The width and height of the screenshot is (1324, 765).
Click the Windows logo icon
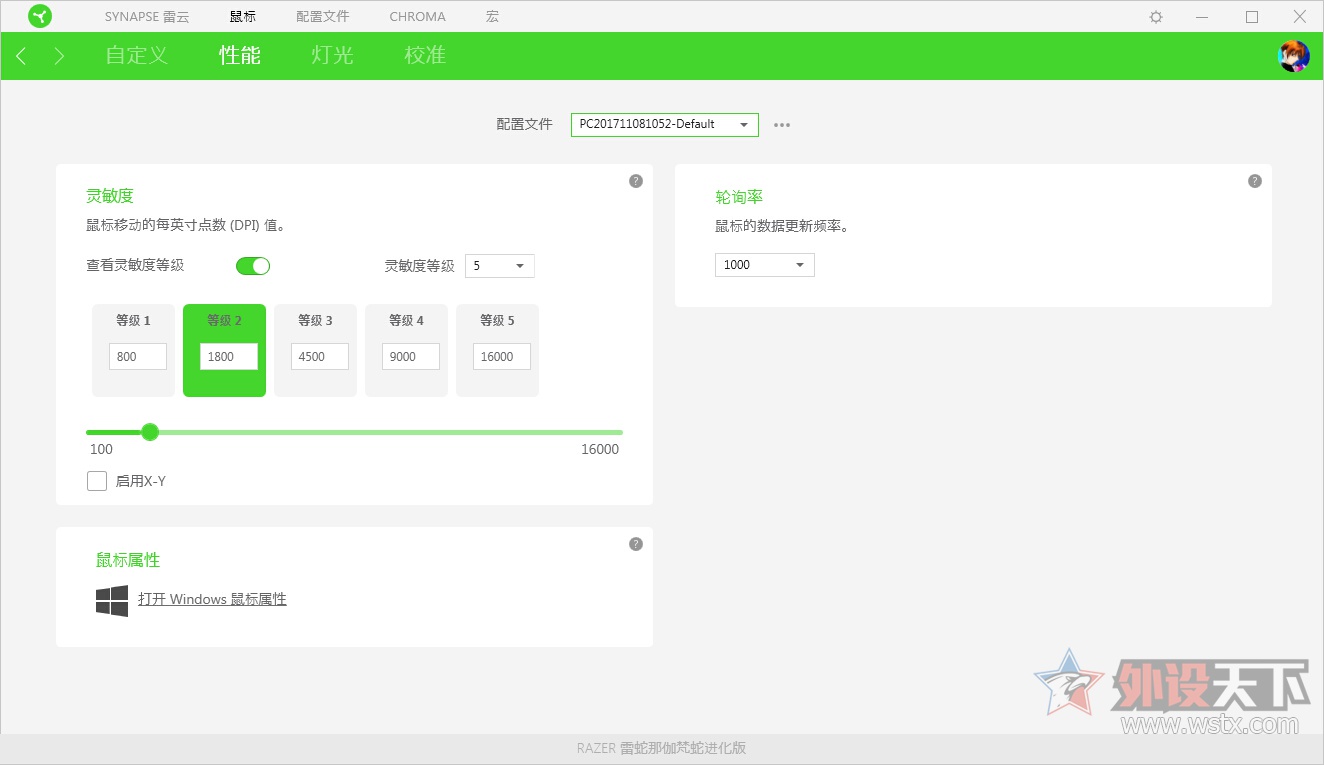(111, 600)
